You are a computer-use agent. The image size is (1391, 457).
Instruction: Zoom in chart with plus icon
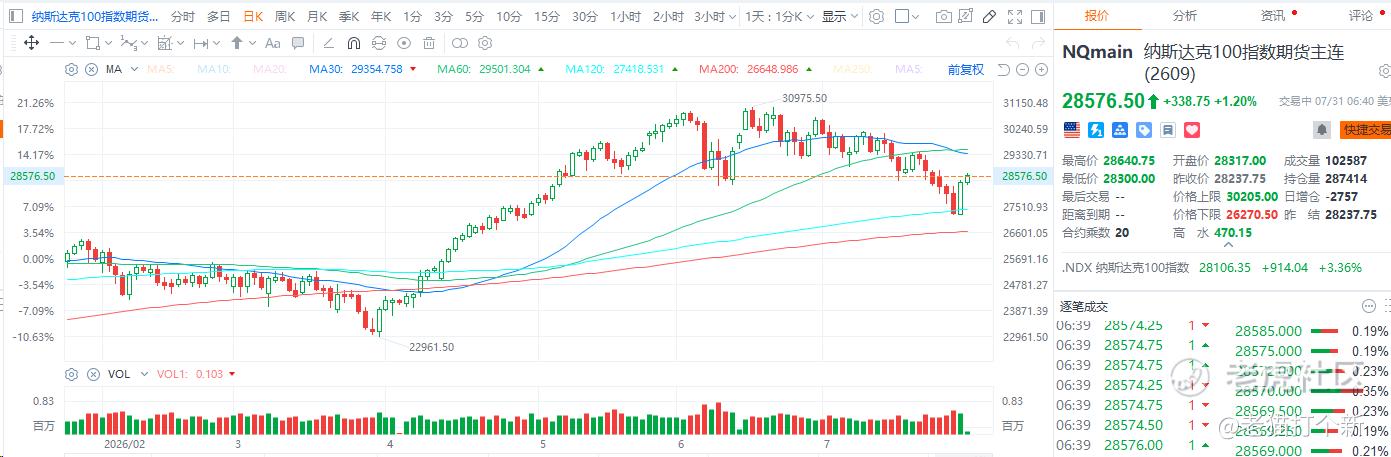point(1040,69)
